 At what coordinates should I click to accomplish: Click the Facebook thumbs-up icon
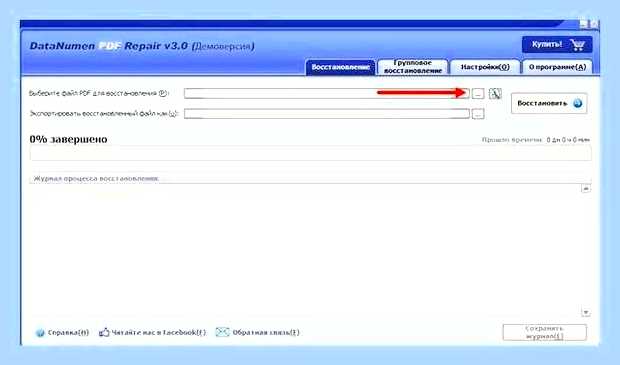click(104, 332)
